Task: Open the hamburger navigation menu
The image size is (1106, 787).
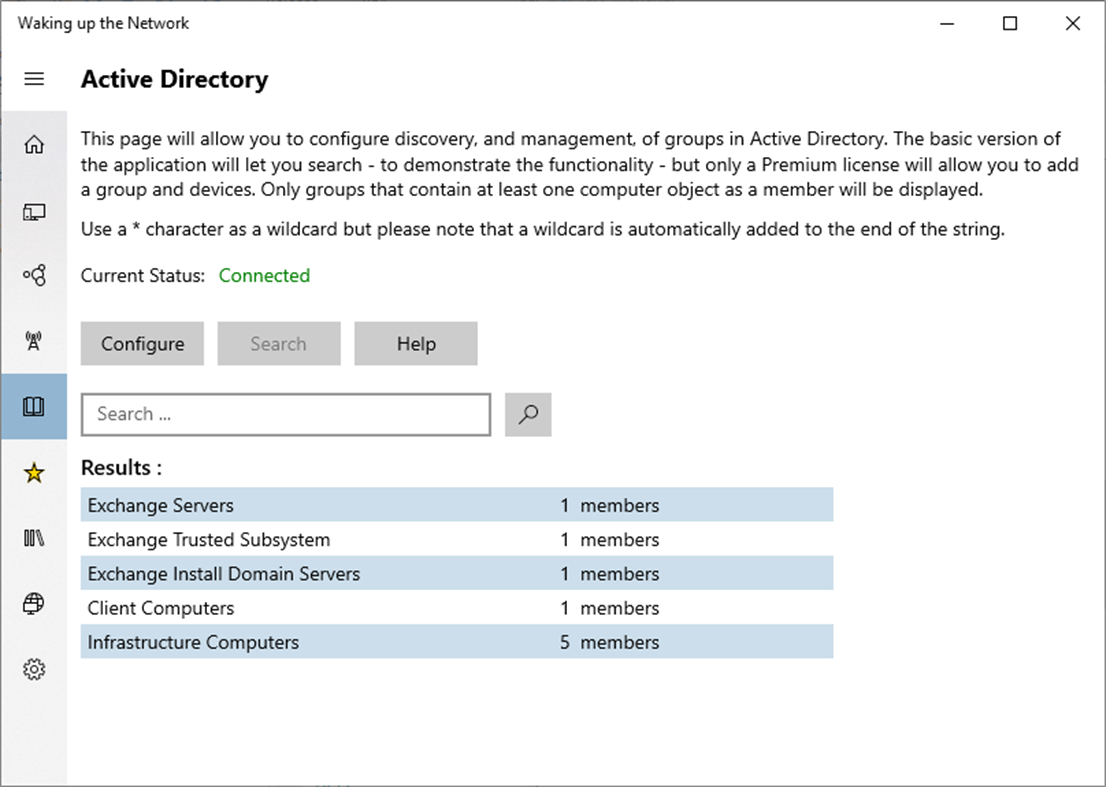Action: 34,79
